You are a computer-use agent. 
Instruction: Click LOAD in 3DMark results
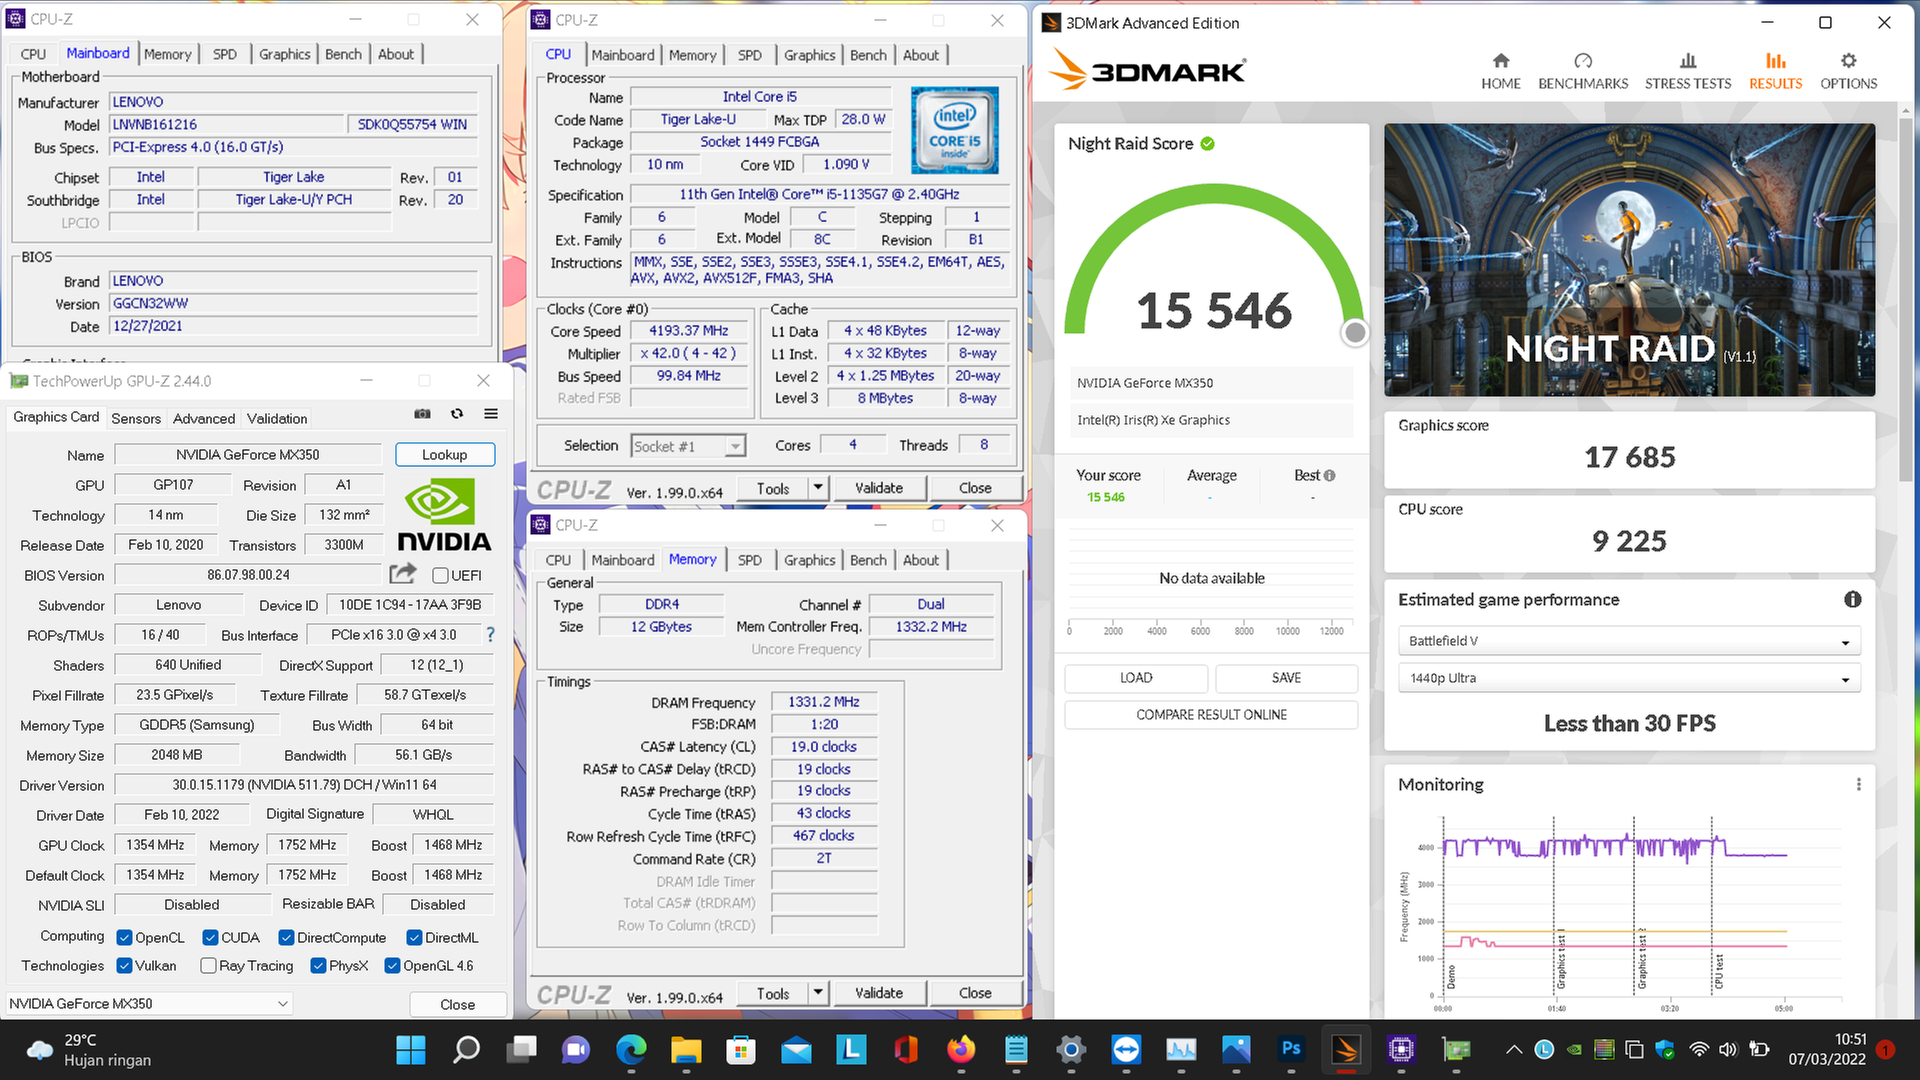pos(1136,678)
